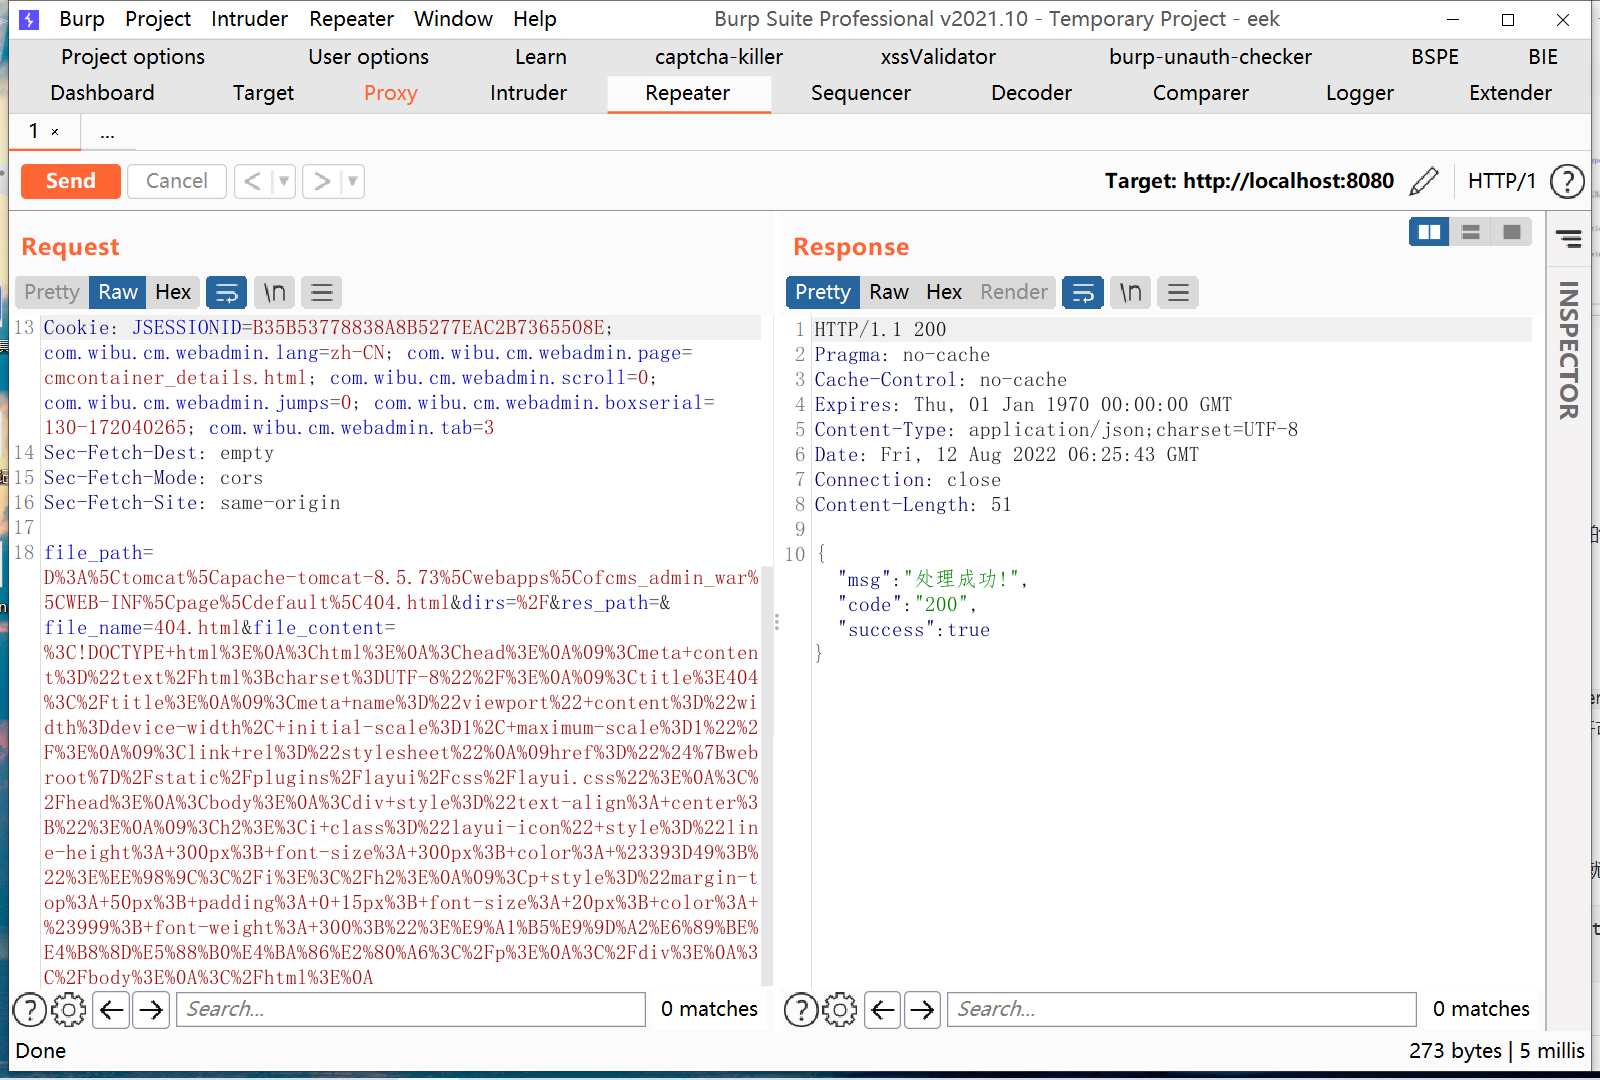Viewport: 1600px width, 1080px height.
Task: Switch to the Decoder tab
Action: tap(1032, 93)
